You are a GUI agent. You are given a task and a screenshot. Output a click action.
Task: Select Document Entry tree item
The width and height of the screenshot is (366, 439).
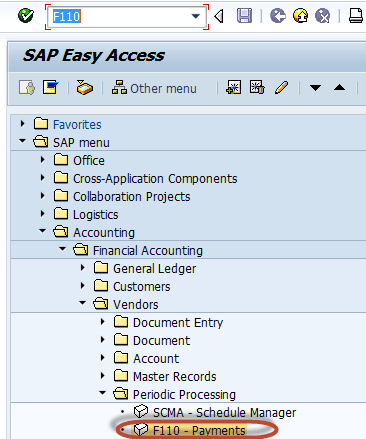pos(178,323)
